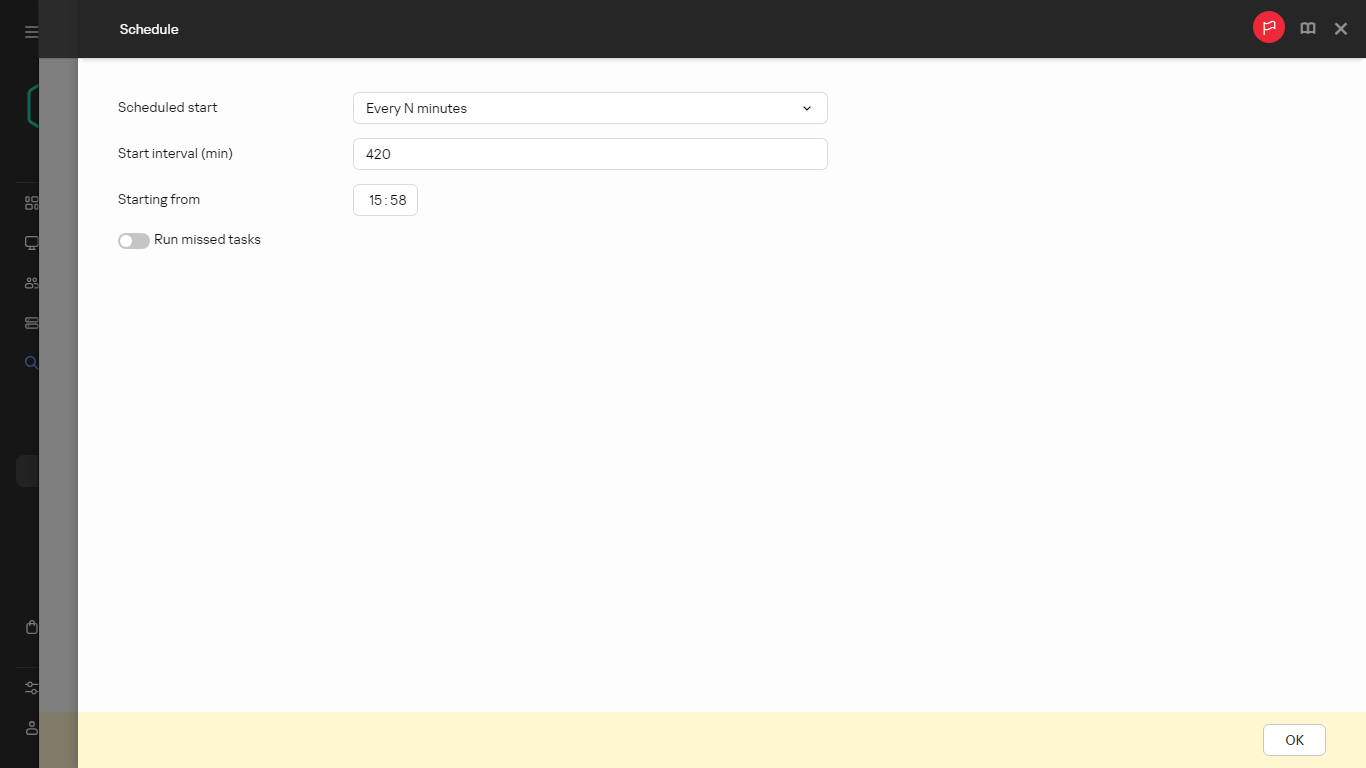This screenshot has height=768, width=1366.
Task: Activate the sidebar search tool
Action: click(x=31, y=362)
